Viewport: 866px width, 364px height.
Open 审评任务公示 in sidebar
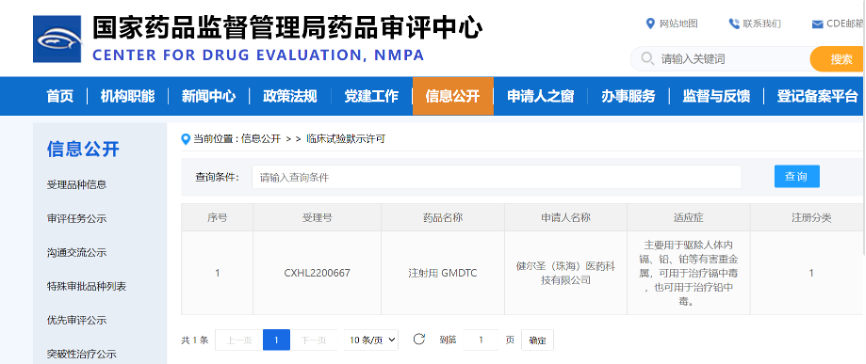tap(77, 219)
